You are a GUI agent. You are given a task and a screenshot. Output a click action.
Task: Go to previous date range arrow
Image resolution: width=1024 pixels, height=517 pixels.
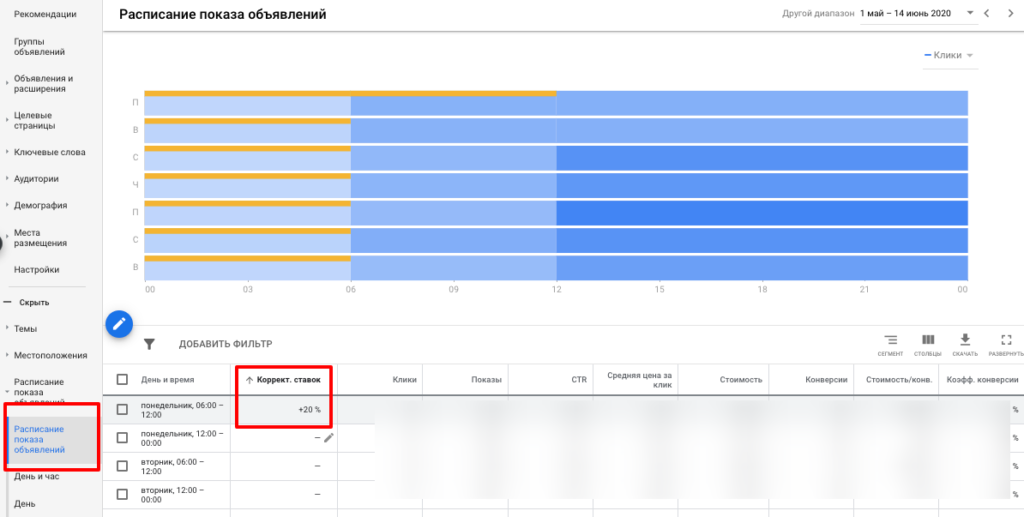click(988, 14)
